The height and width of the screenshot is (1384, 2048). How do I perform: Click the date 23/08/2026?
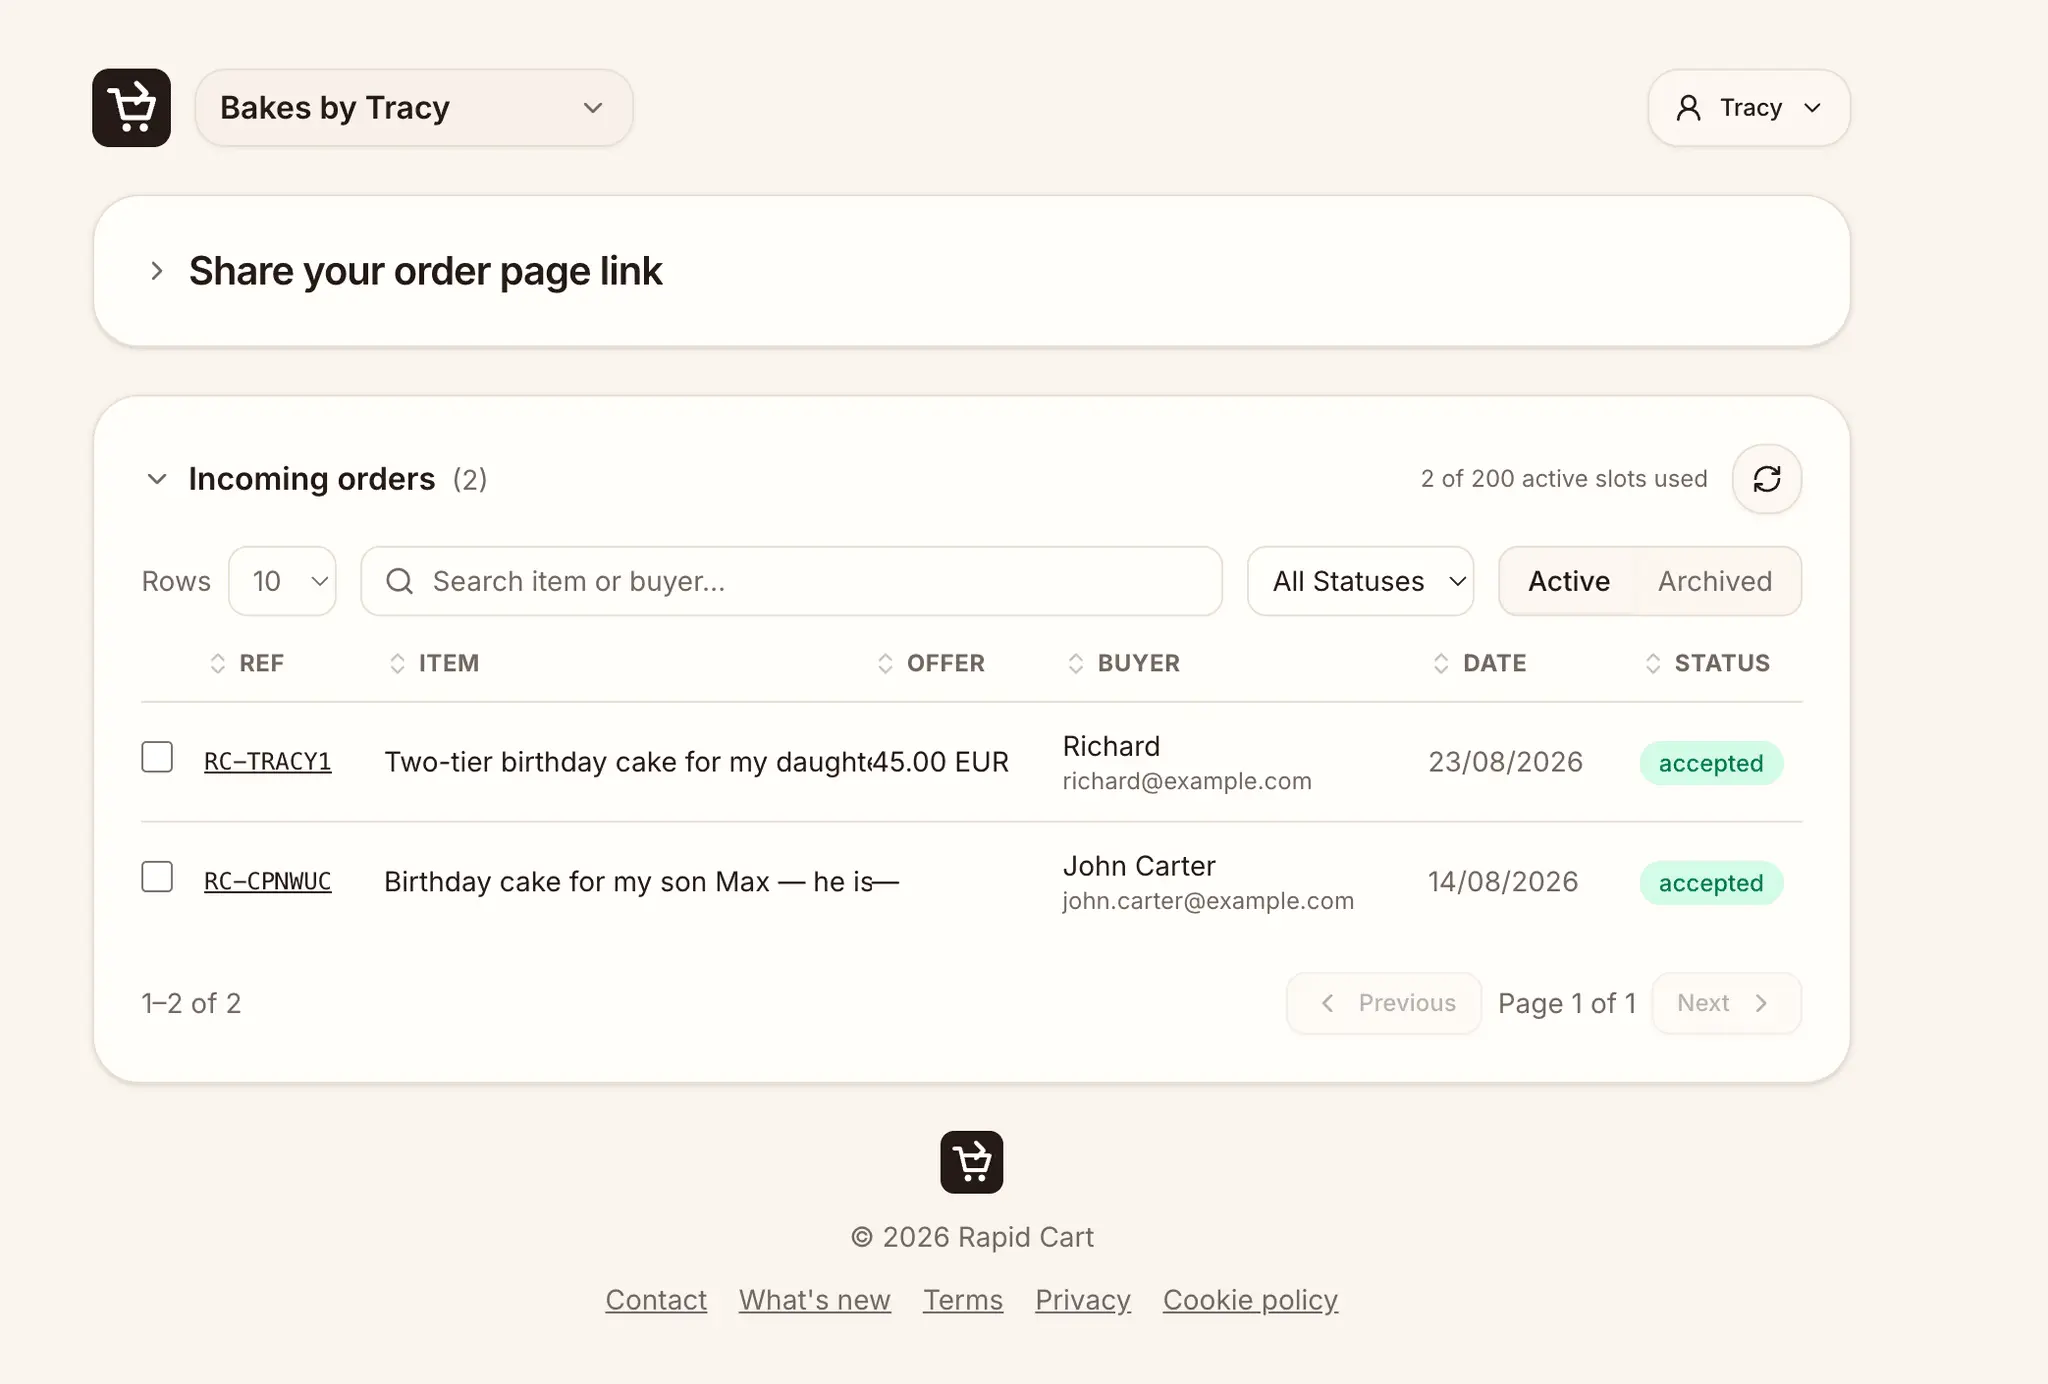point(1505,762)
